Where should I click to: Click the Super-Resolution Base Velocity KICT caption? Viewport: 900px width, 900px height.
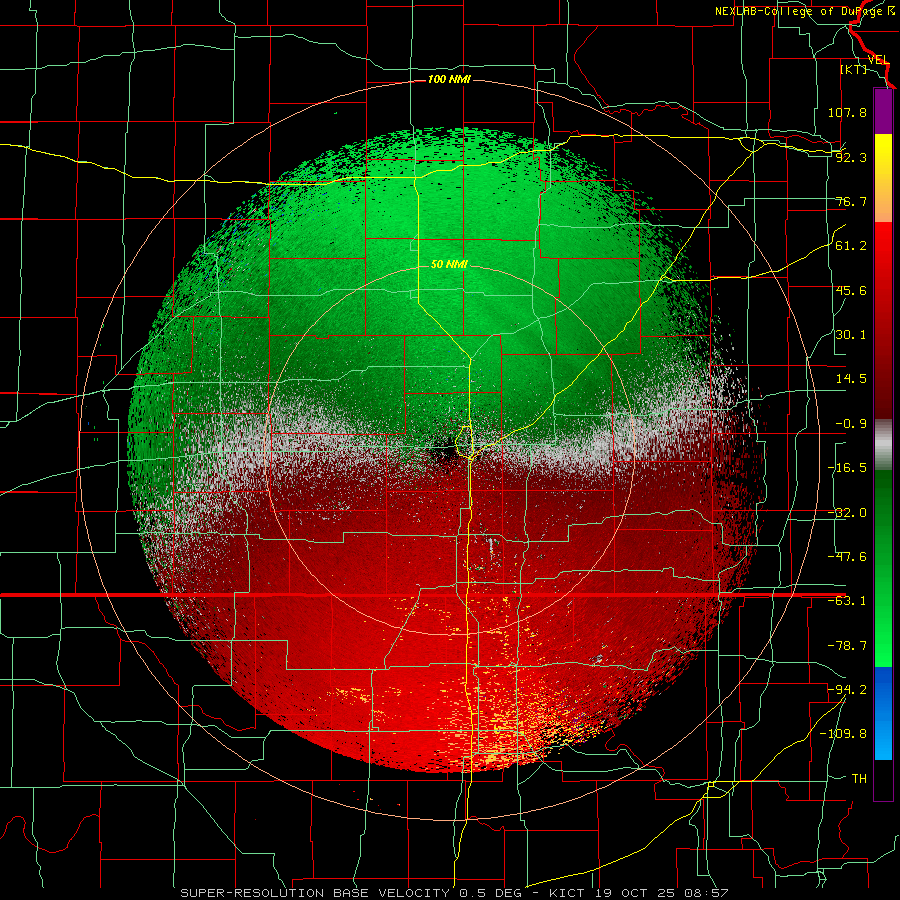point(454,893)
